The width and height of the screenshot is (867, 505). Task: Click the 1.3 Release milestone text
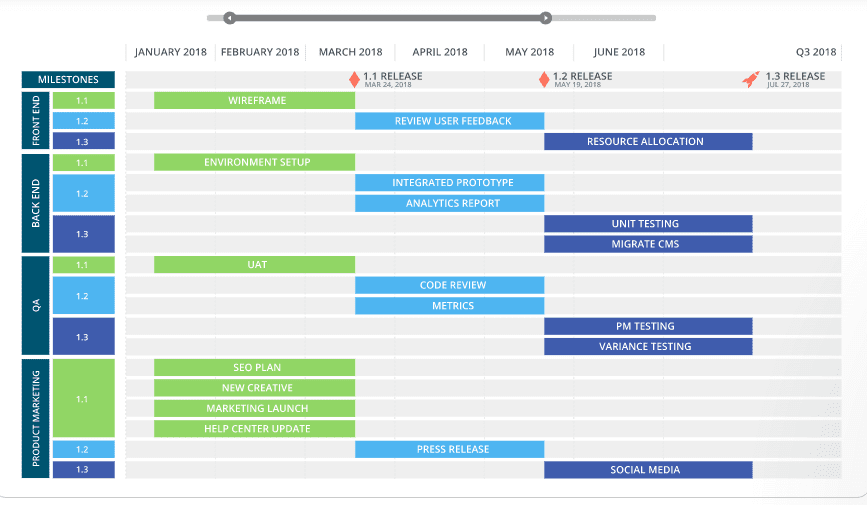[x=795, y=76]
